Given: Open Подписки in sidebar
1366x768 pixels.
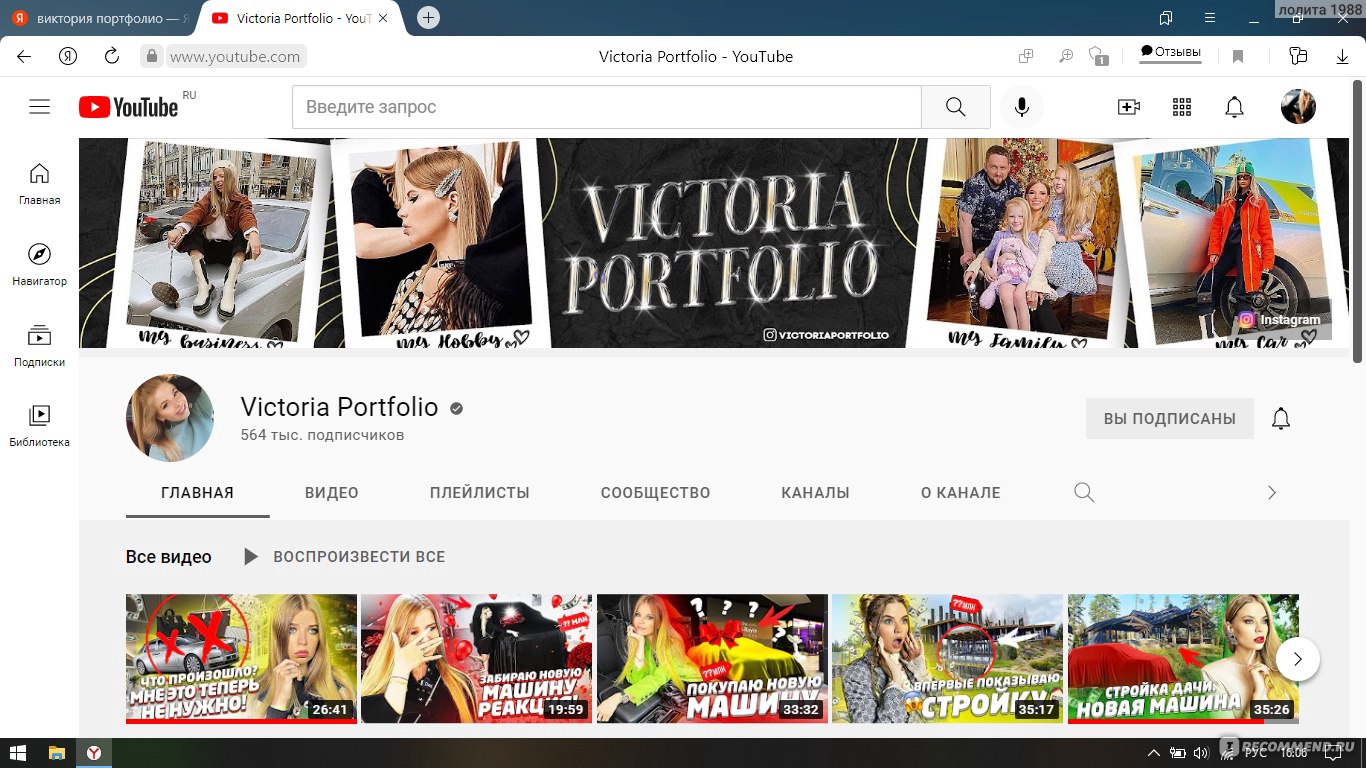Looking at the screenshot, I should [x=39, y=346].
